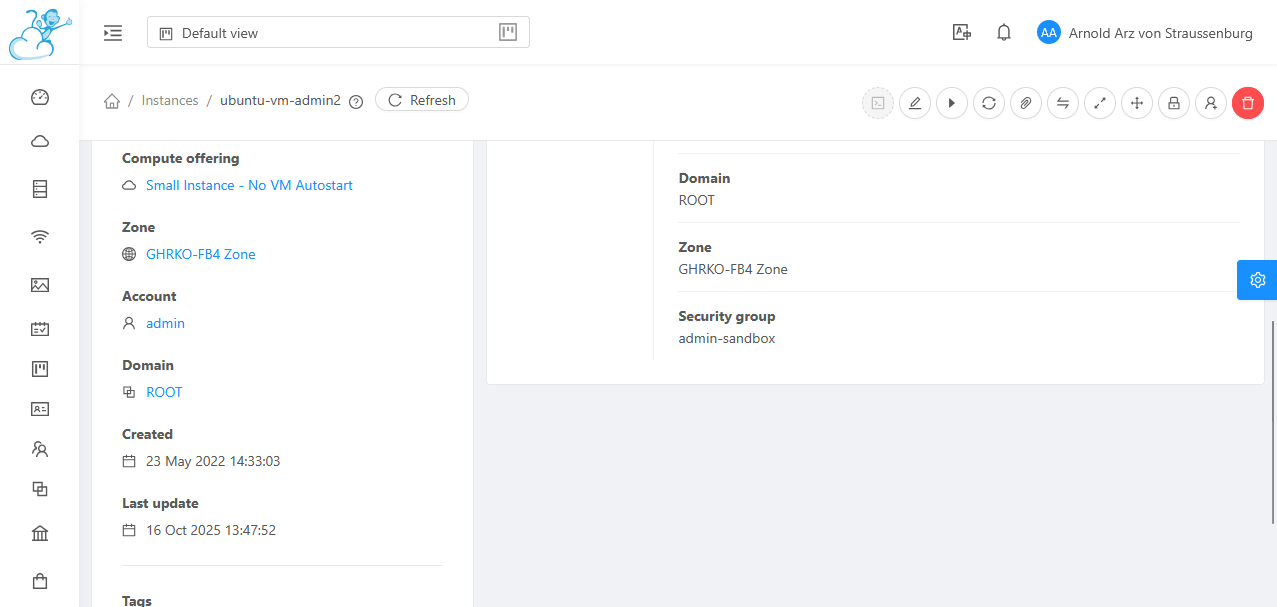The width and height of the screenshot is (1277, 607).
Task: Navigate back via the Instances breadcrumb
Action: point(170,100)
